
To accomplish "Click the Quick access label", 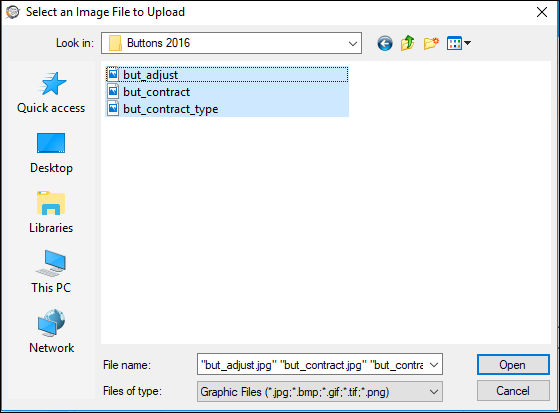I will click(x=51, y=108).
